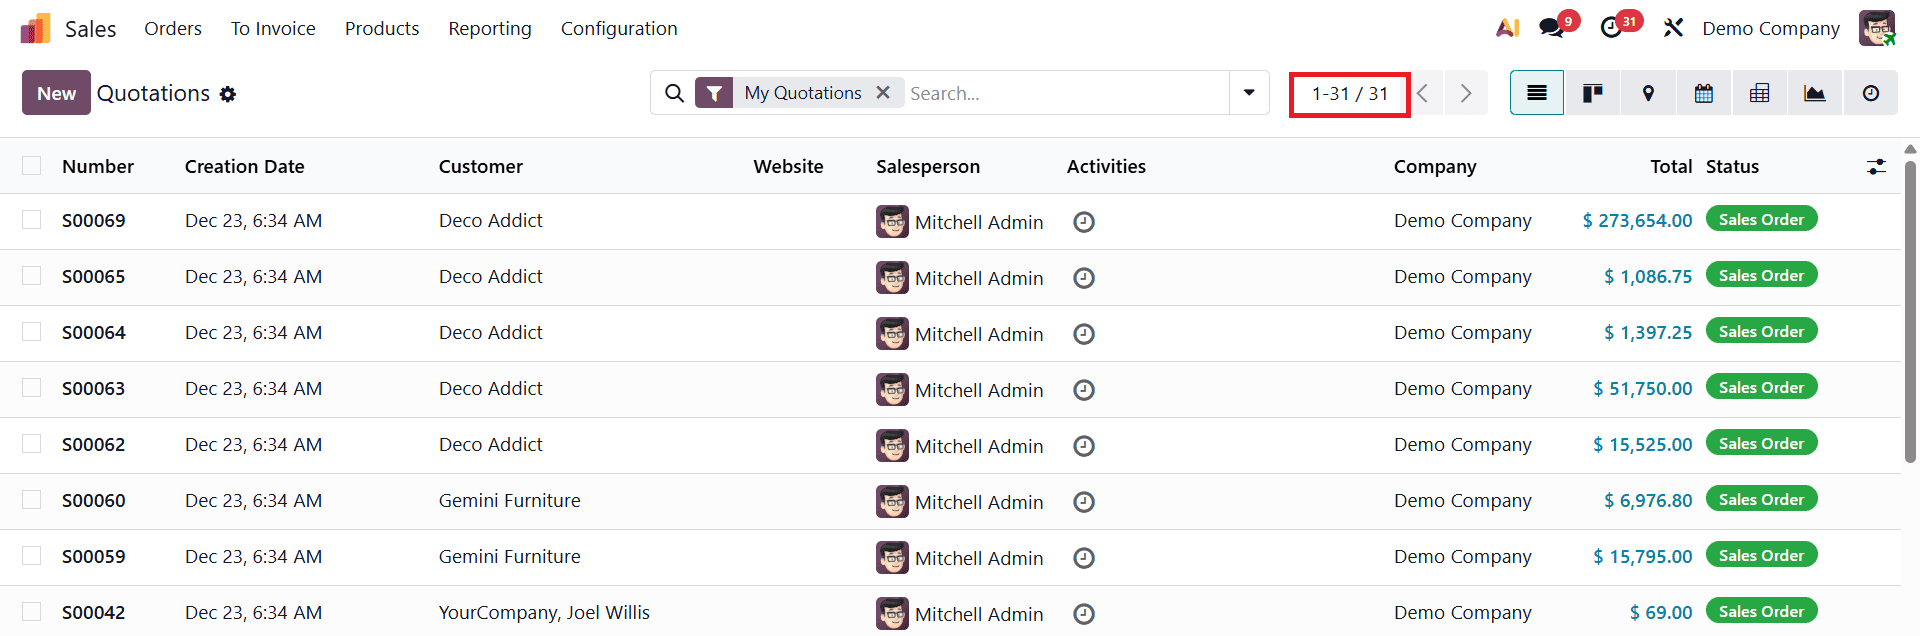
Task: Open optional column settings on list header
Action: tap(1876, 166)
